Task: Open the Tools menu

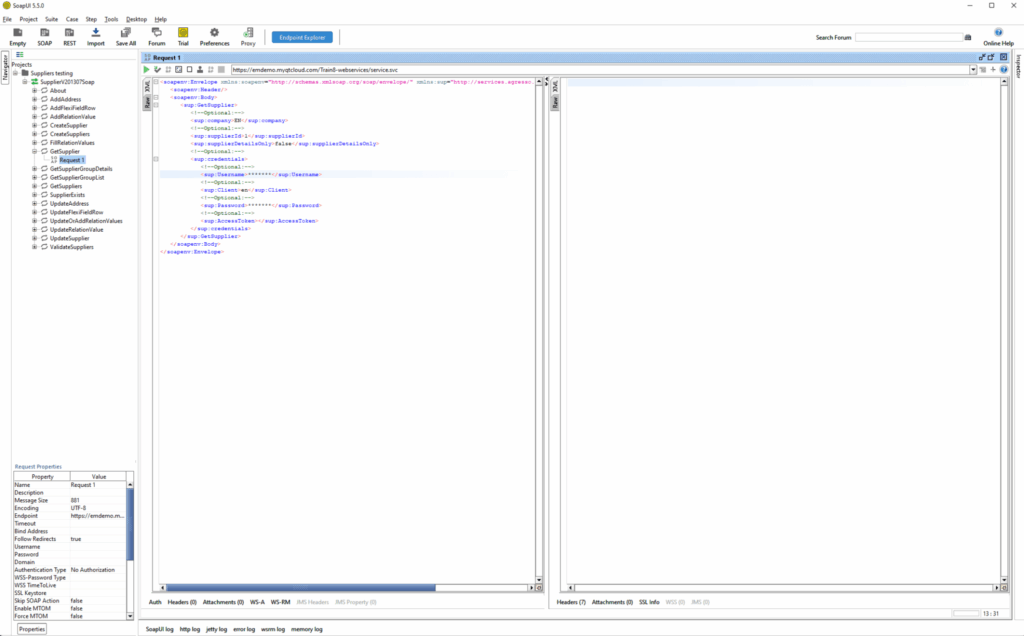Action: [111, 19]
